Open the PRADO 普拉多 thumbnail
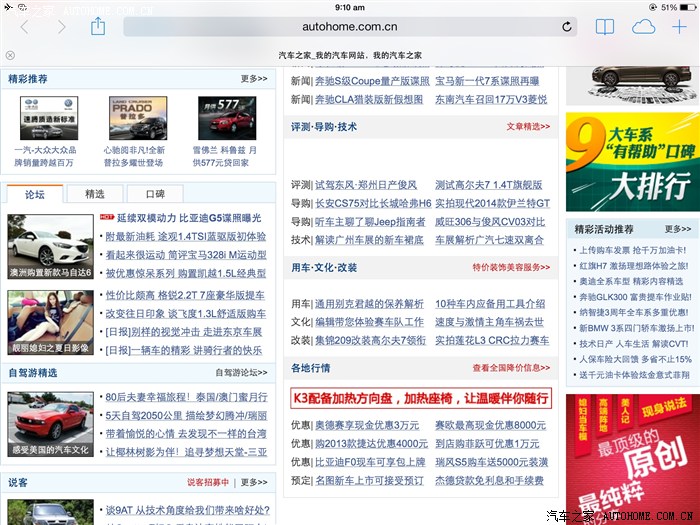This screenshot has width=700, height=525. point(138,118)
